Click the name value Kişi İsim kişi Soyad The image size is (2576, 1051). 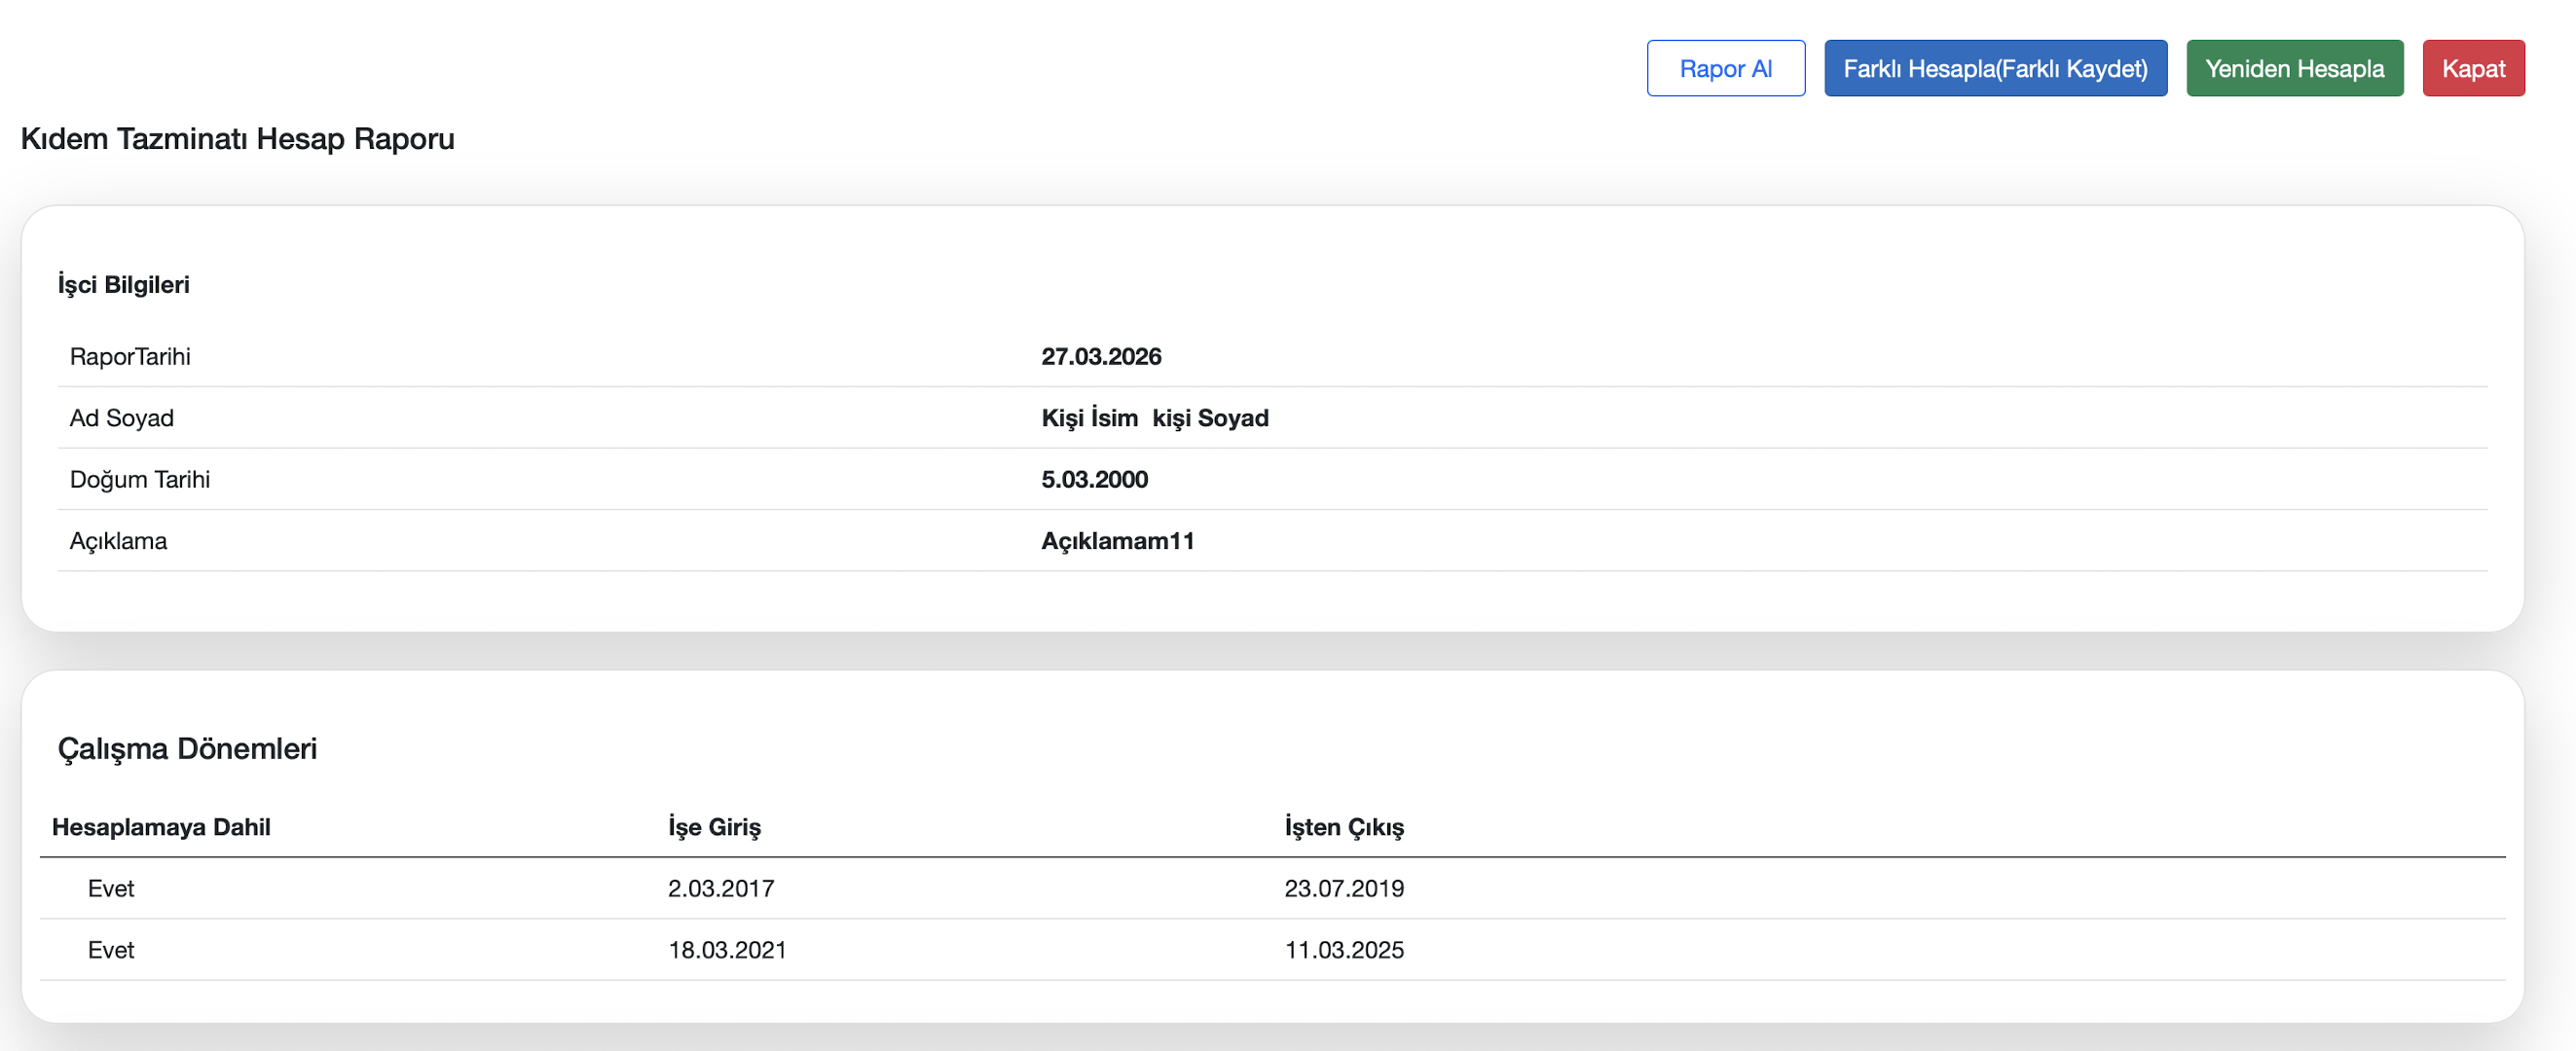pyautogui.click(x=1154, y=418)
